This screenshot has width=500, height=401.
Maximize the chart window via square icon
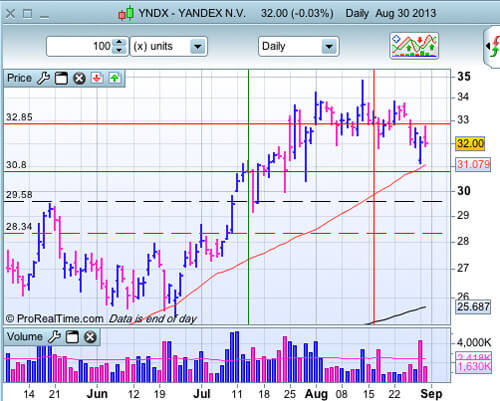point(28,14)
